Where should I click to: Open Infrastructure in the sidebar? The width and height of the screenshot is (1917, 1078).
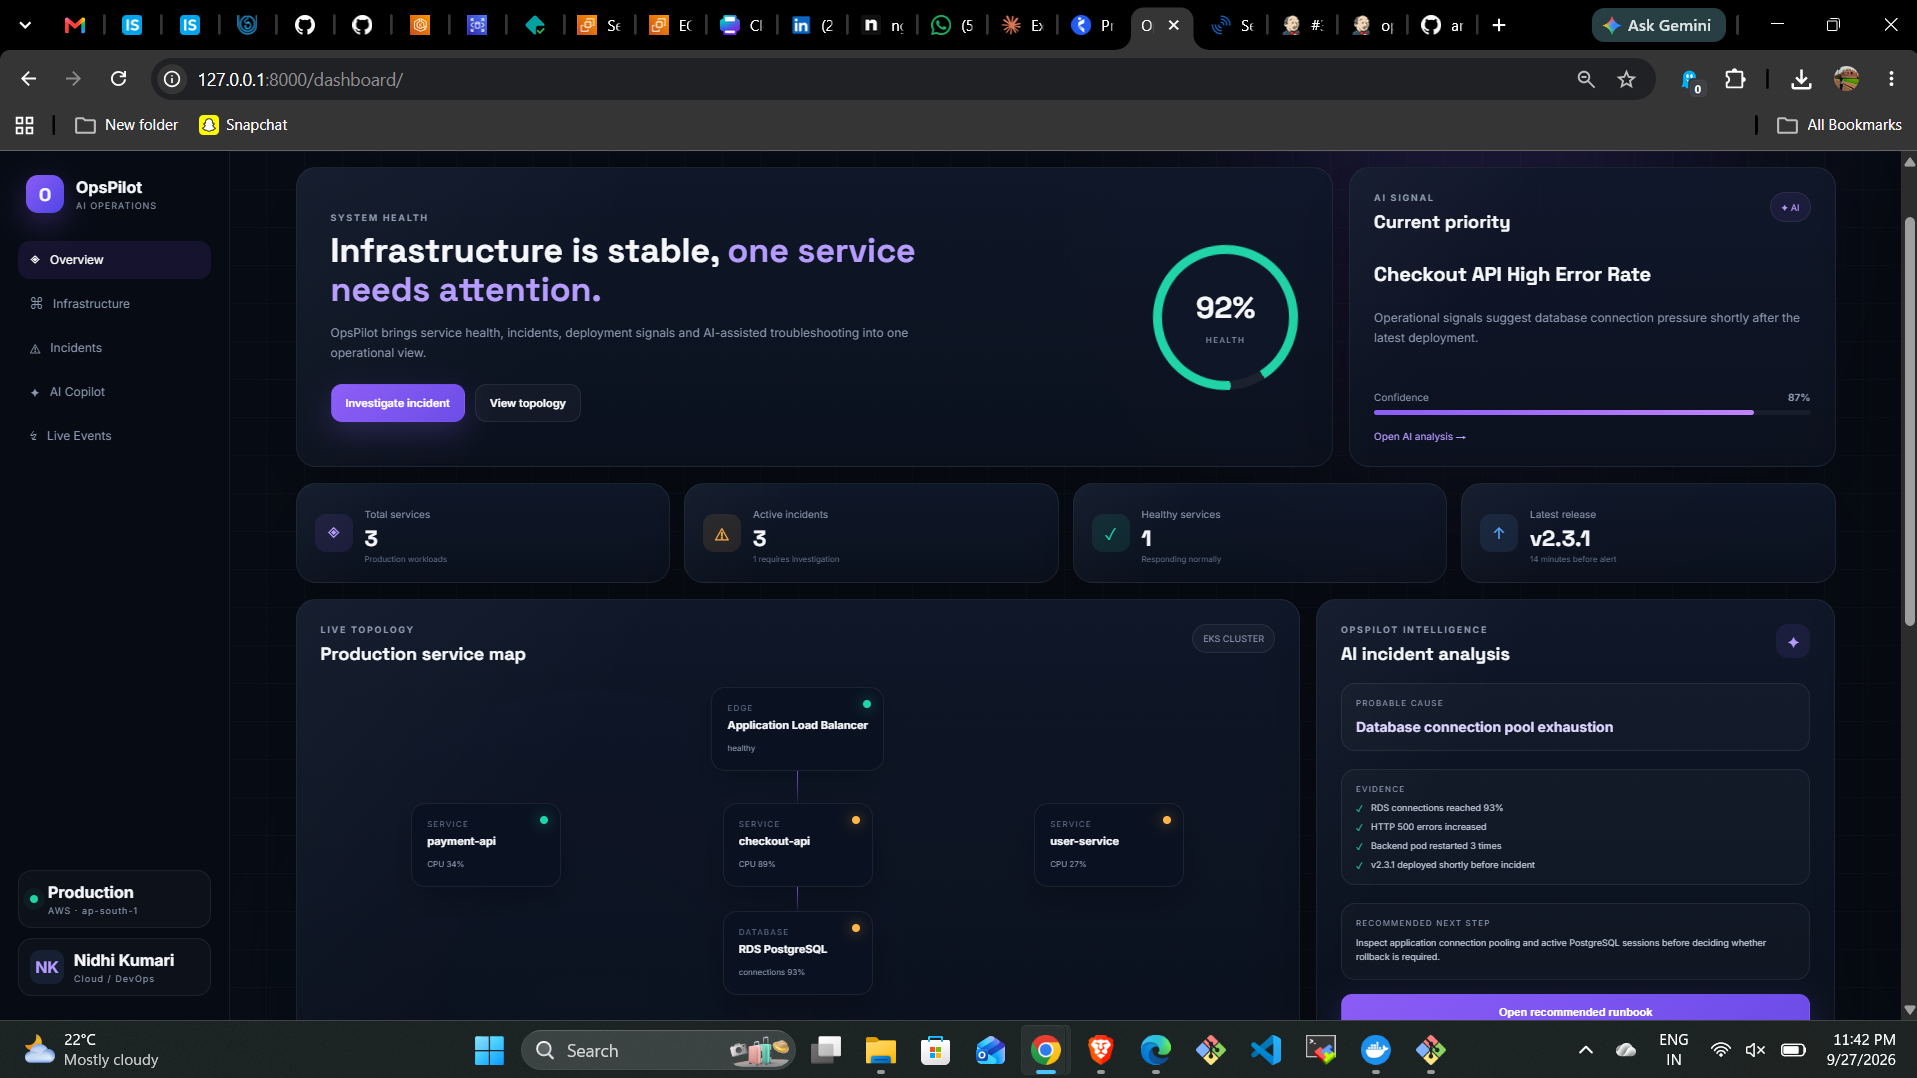point(114,304)
